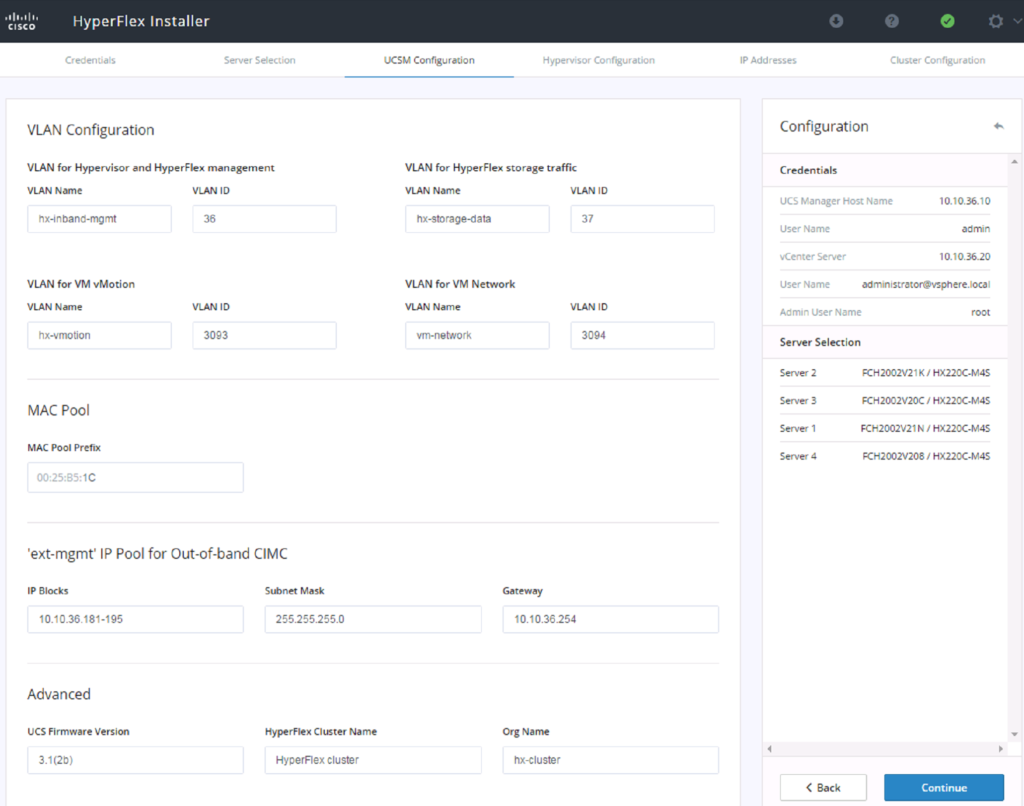Open the help question mark icon

click(891, 21)
